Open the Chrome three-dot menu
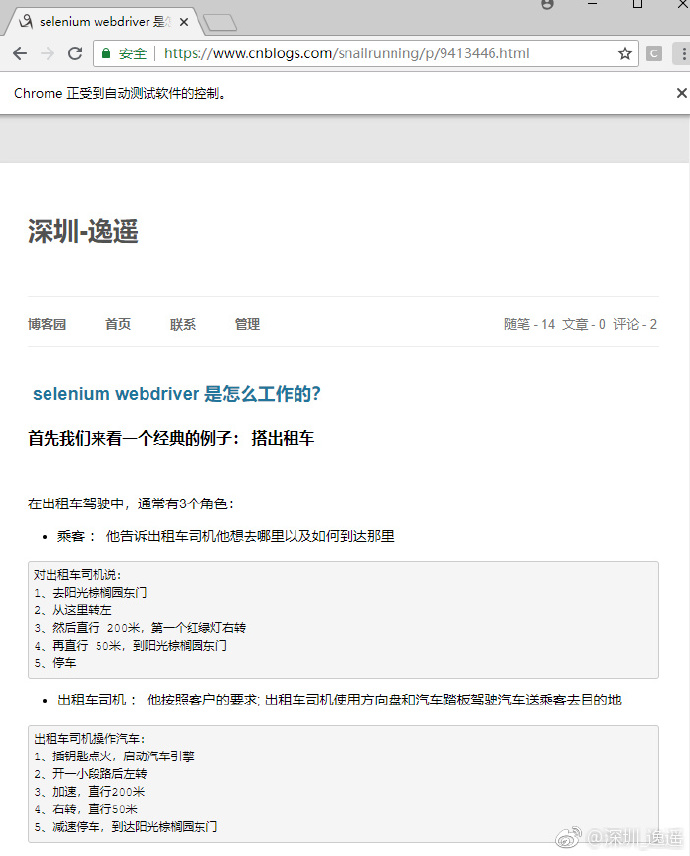Viewport: 690px width, 856px height. coord(683,54)
